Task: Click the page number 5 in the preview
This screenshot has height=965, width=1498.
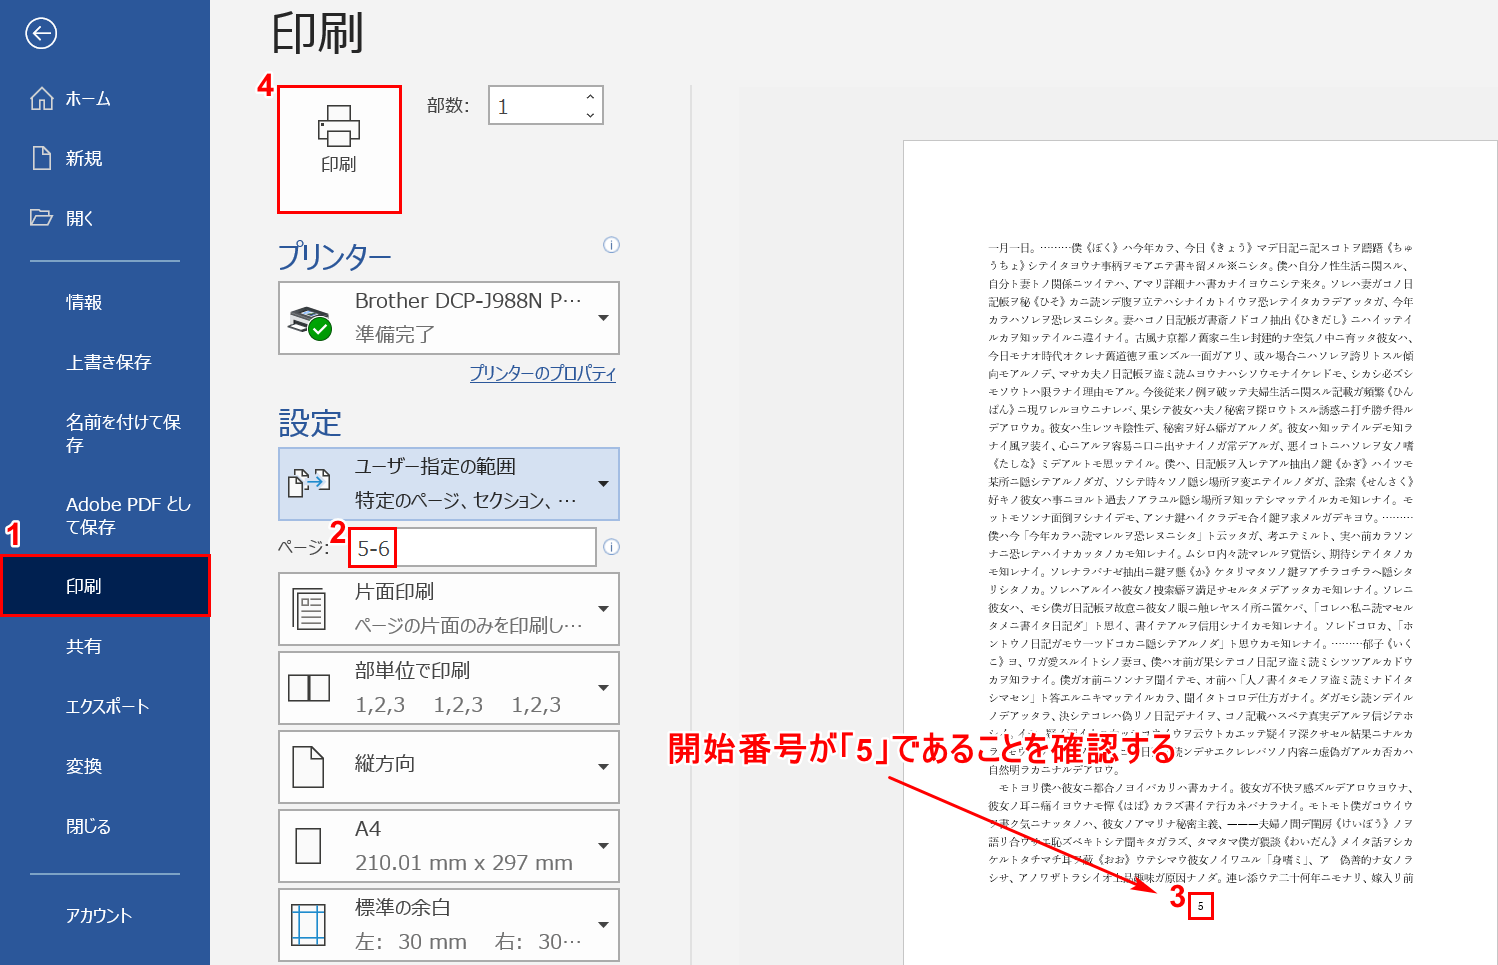Action: (x=1200, y=906)
